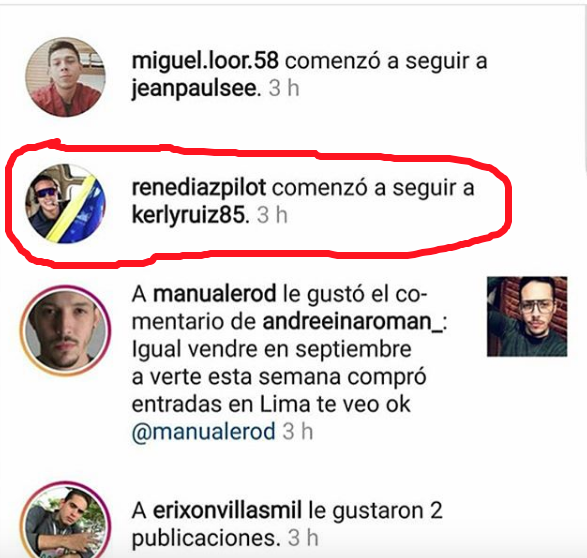The height and width of the screenshot is (558, 587).
Task: View erixonvillasmil's story from avatar
Action: (x=66, y=522)
